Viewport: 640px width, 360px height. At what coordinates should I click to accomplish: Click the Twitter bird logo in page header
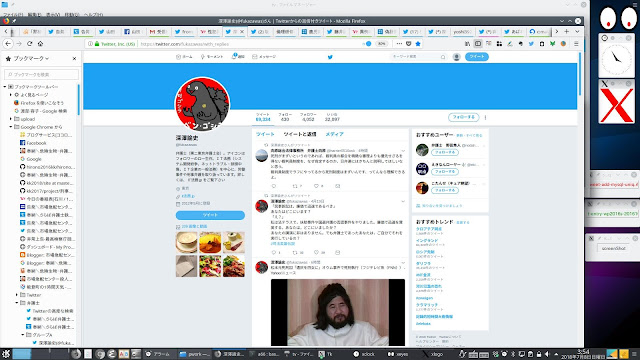(x=330, y=57)
